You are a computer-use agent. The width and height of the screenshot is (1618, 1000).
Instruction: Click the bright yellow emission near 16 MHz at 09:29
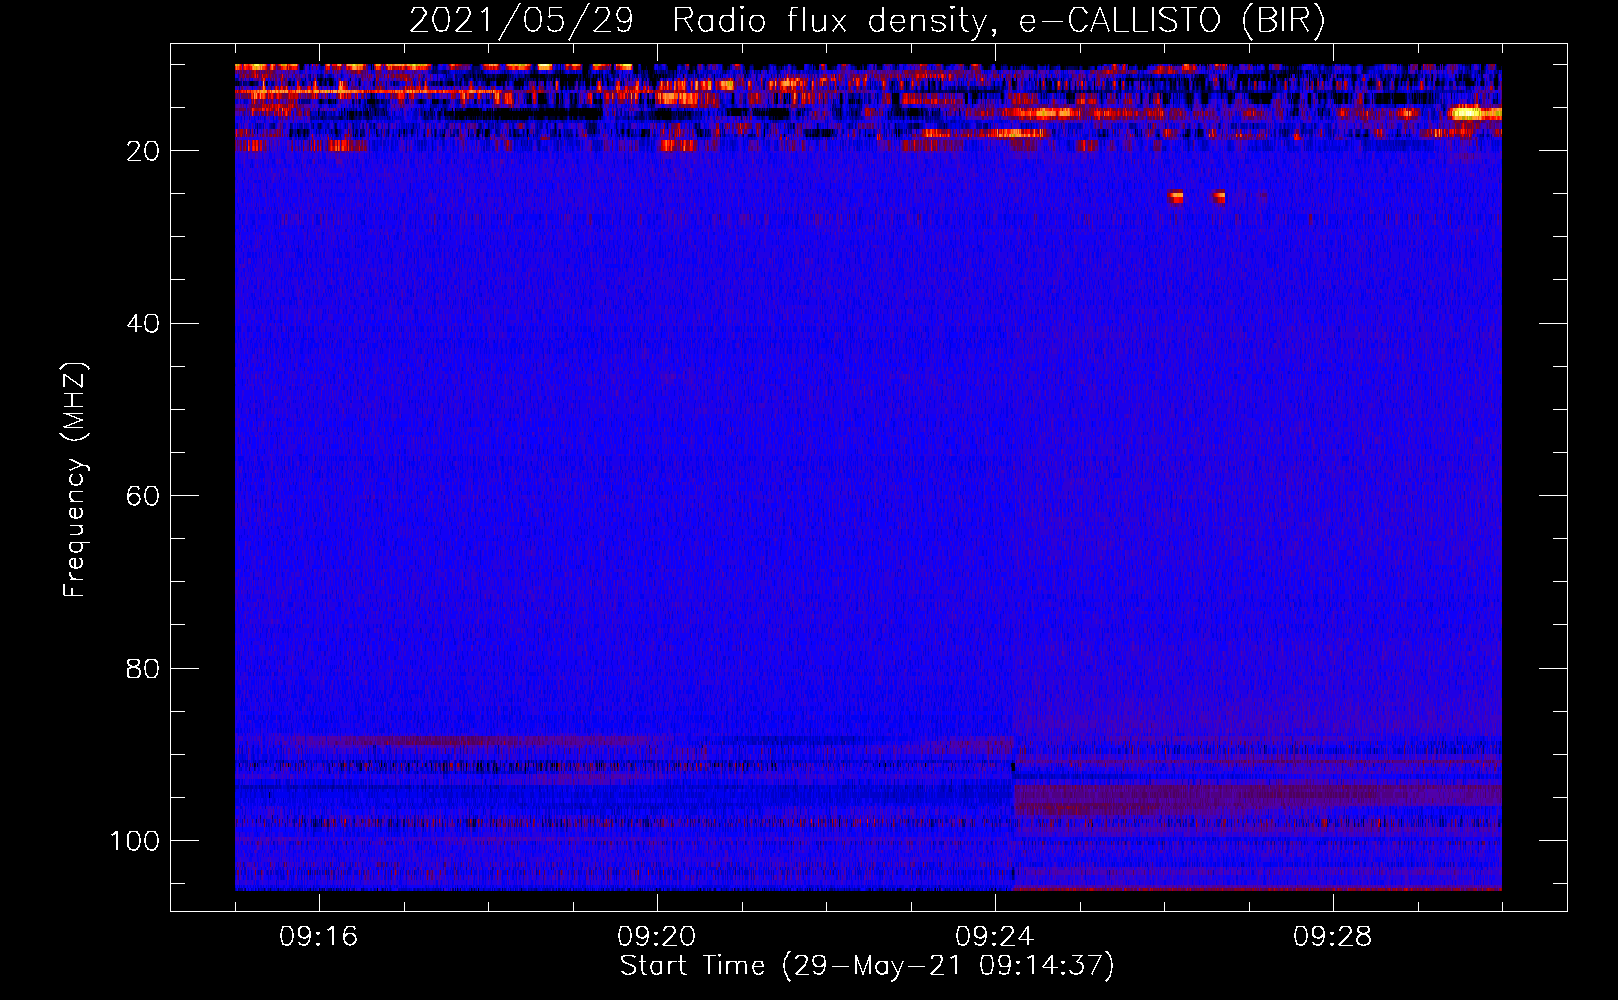[1473, 113]
